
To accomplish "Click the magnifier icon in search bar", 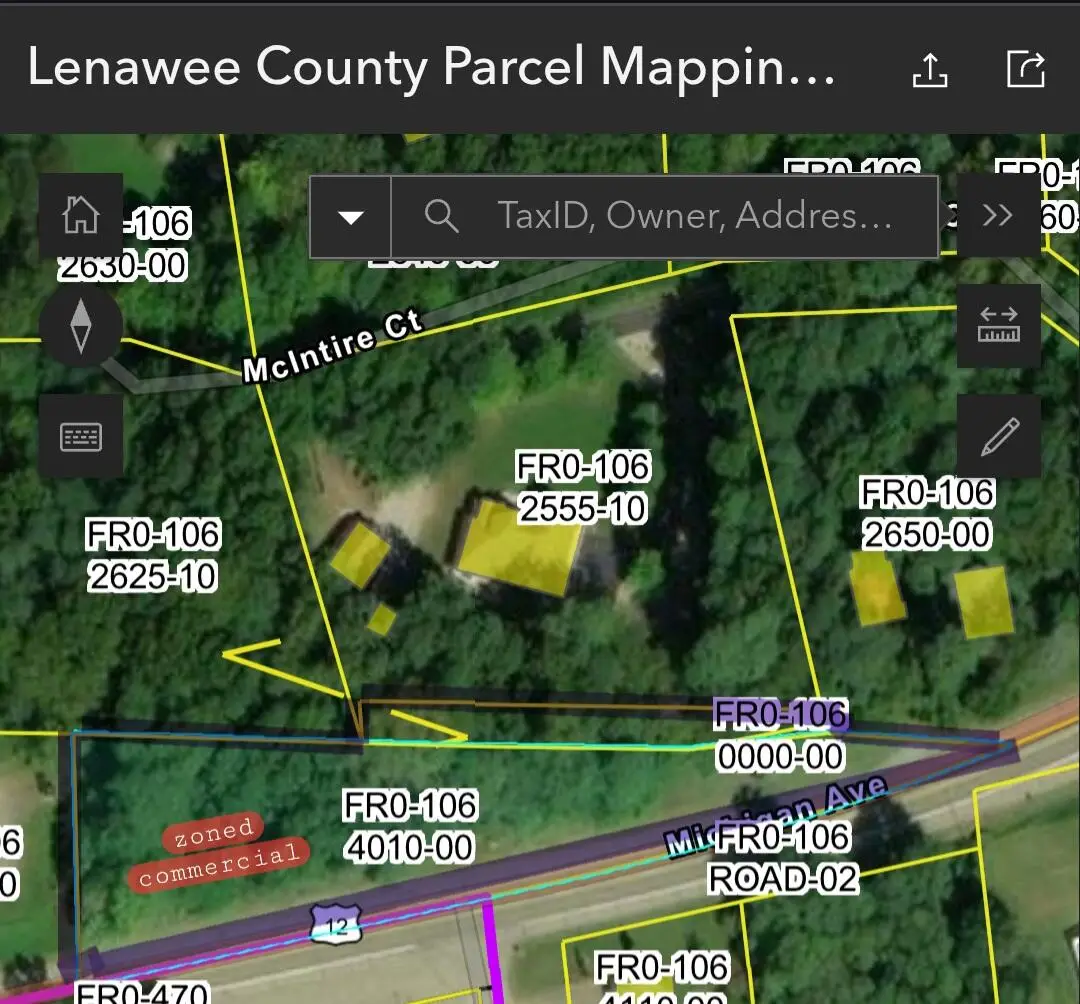I will (x=440, y=216).
